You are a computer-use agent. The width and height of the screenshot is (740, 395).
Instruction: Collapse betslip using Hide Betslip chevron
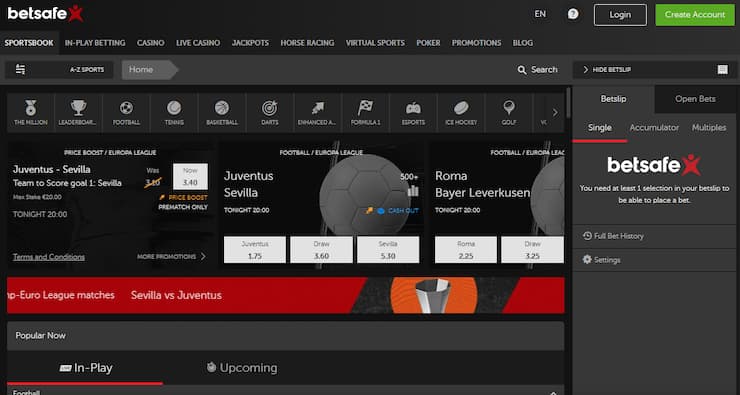[x=586, y=69]
